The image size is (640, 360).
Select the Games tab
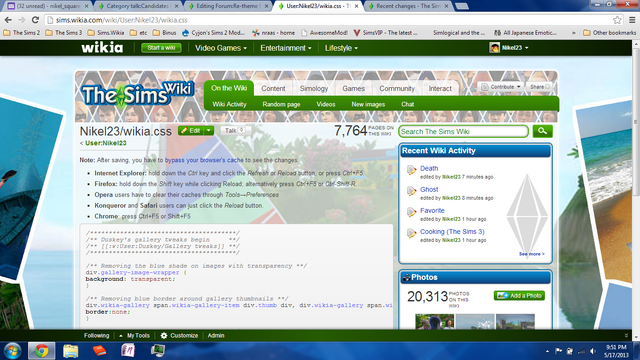353,89
